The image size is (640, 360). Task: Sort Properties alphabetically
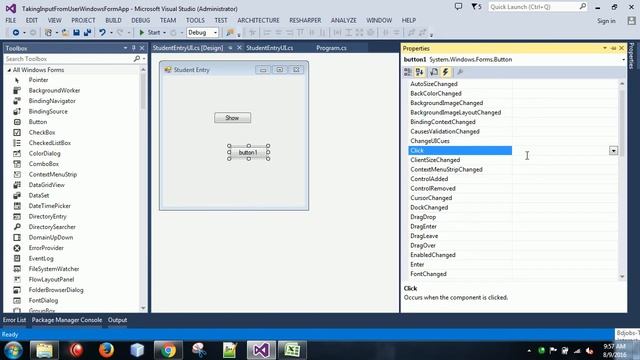coord(420,72)
